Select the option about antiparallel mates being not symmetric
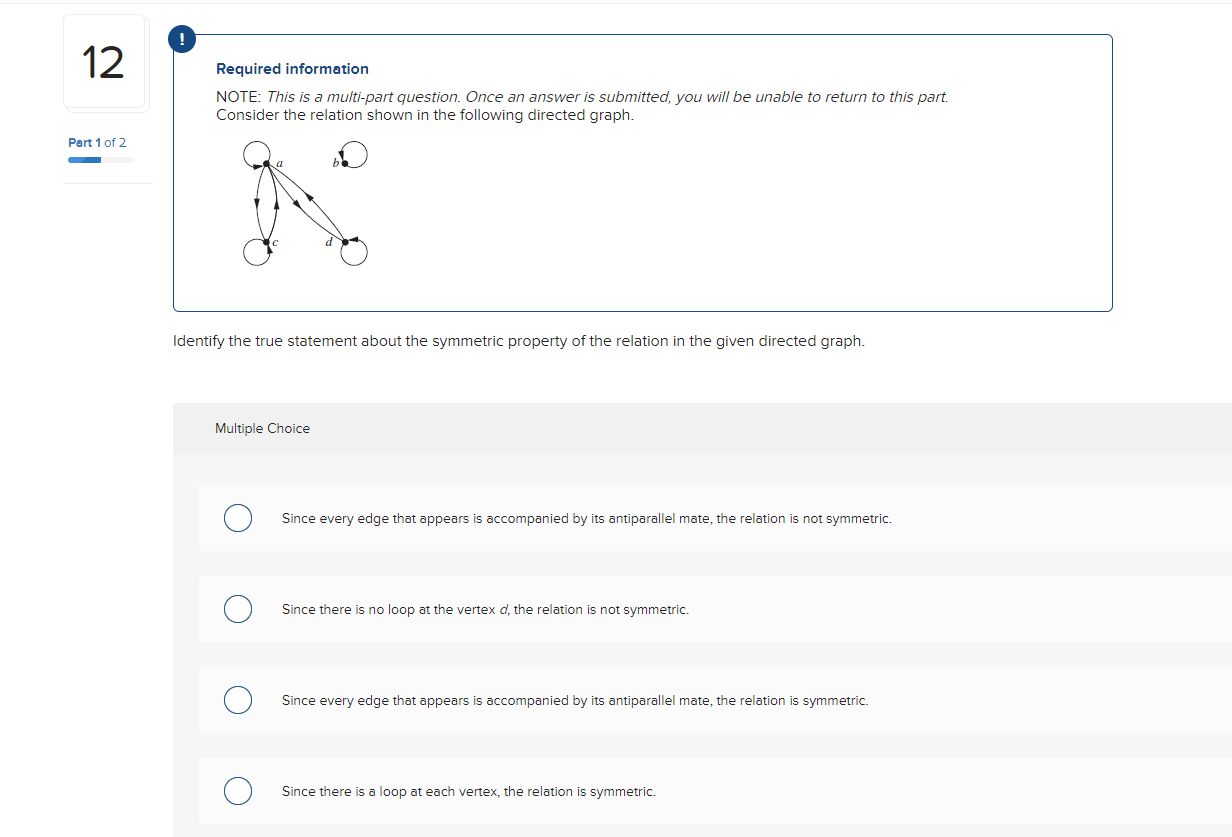Screen dimensions: 1232x837 [237, 518]
